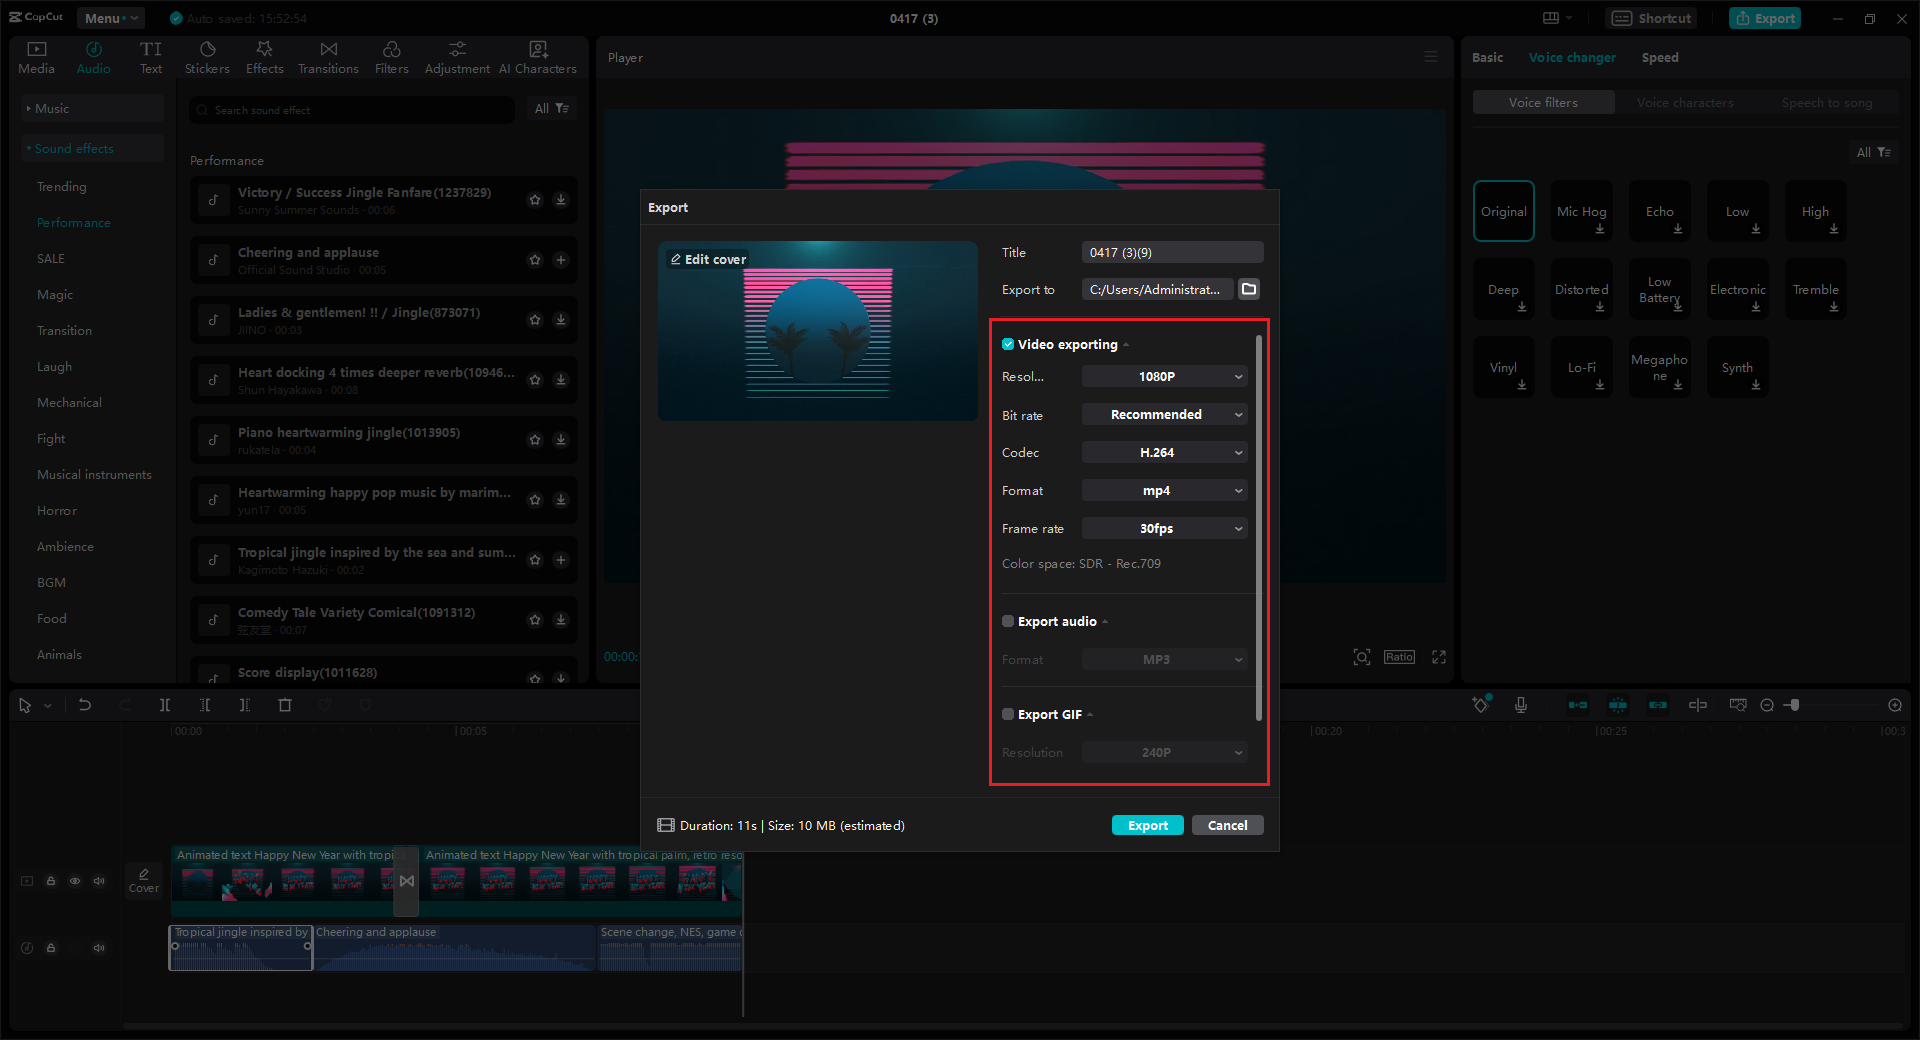The height and width of the screenshot is (1040, 1920).
Task: Click the blue Export button in the dialog
Action: pyautogui.click(x=1148, y=825)
